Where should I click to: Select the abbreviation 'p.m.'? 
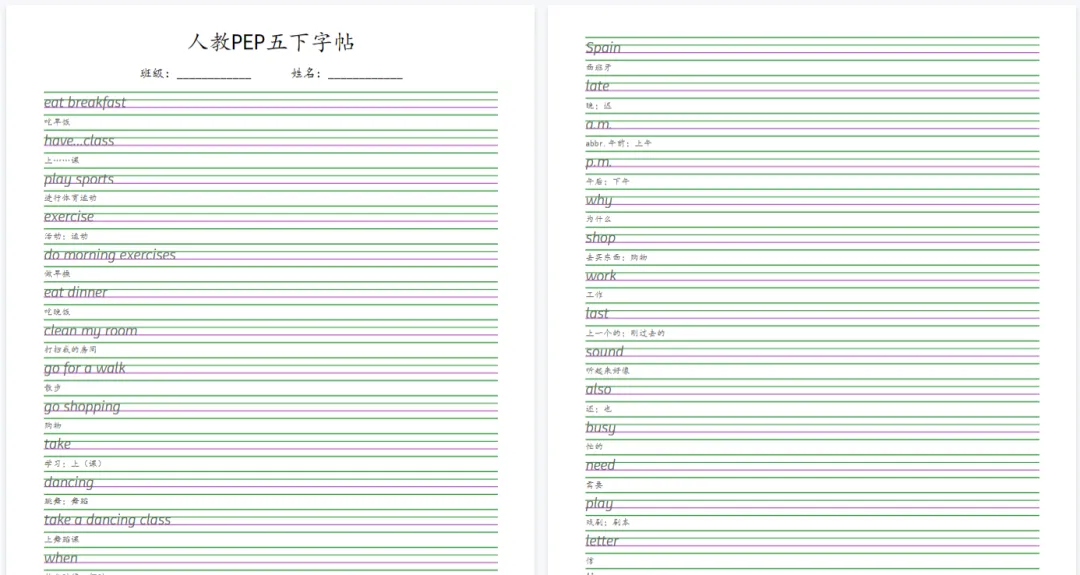(x=598, y=163)
